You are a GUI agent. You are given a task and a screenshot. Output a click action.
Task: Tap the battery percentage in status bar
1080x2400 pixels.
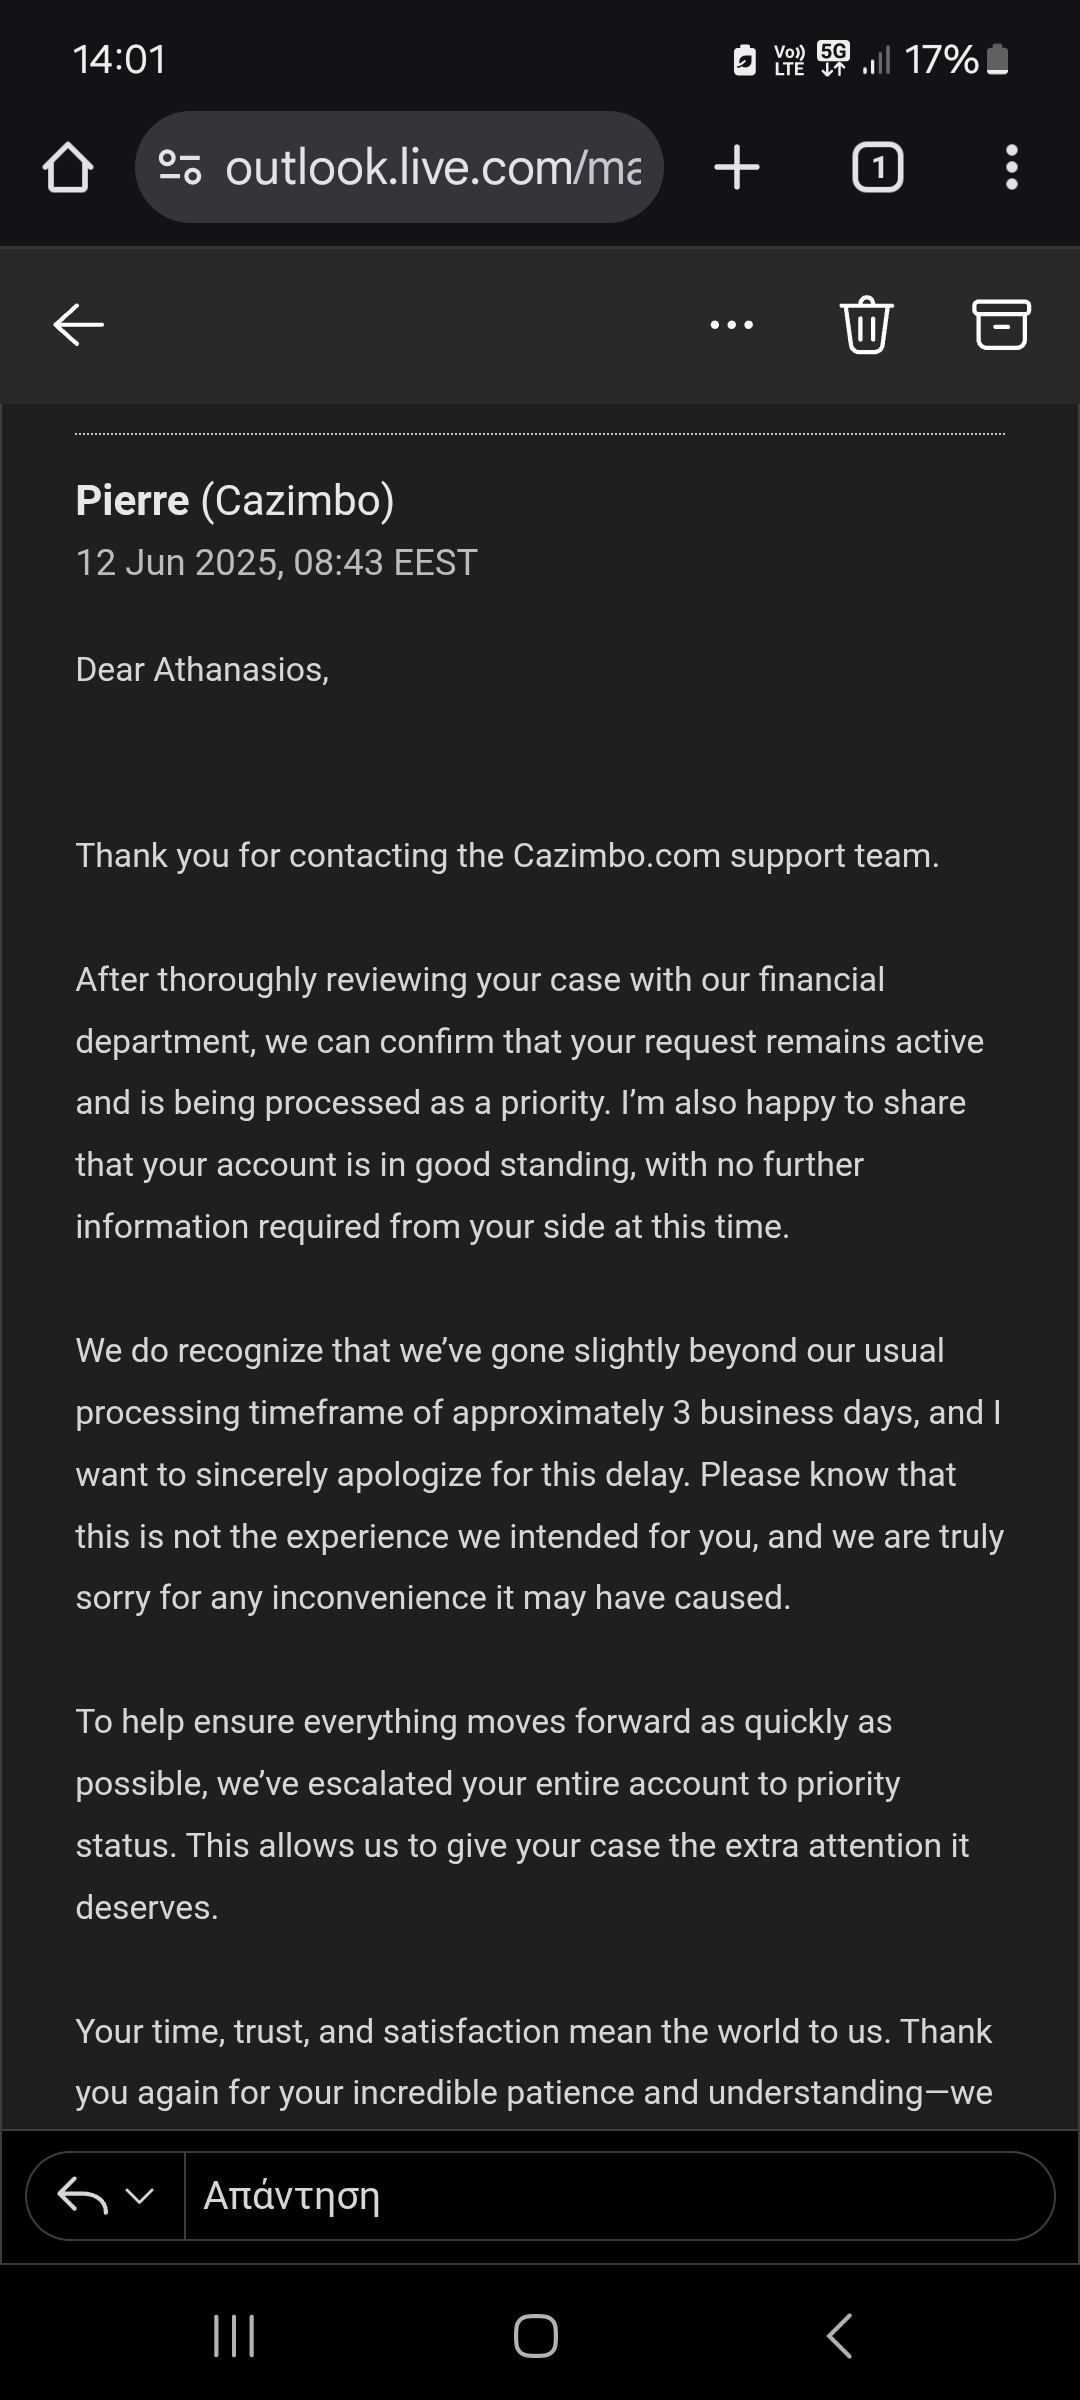[x=941, y=60]
